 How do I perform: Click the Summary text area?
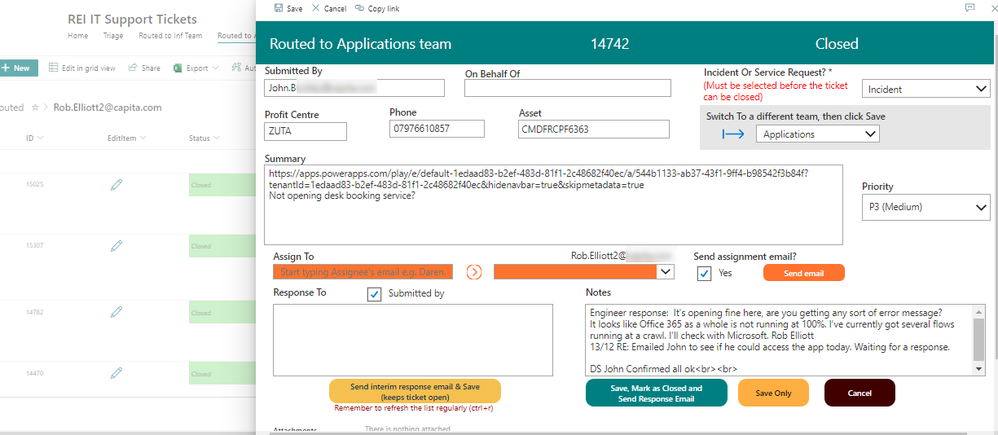coord(554,204)
